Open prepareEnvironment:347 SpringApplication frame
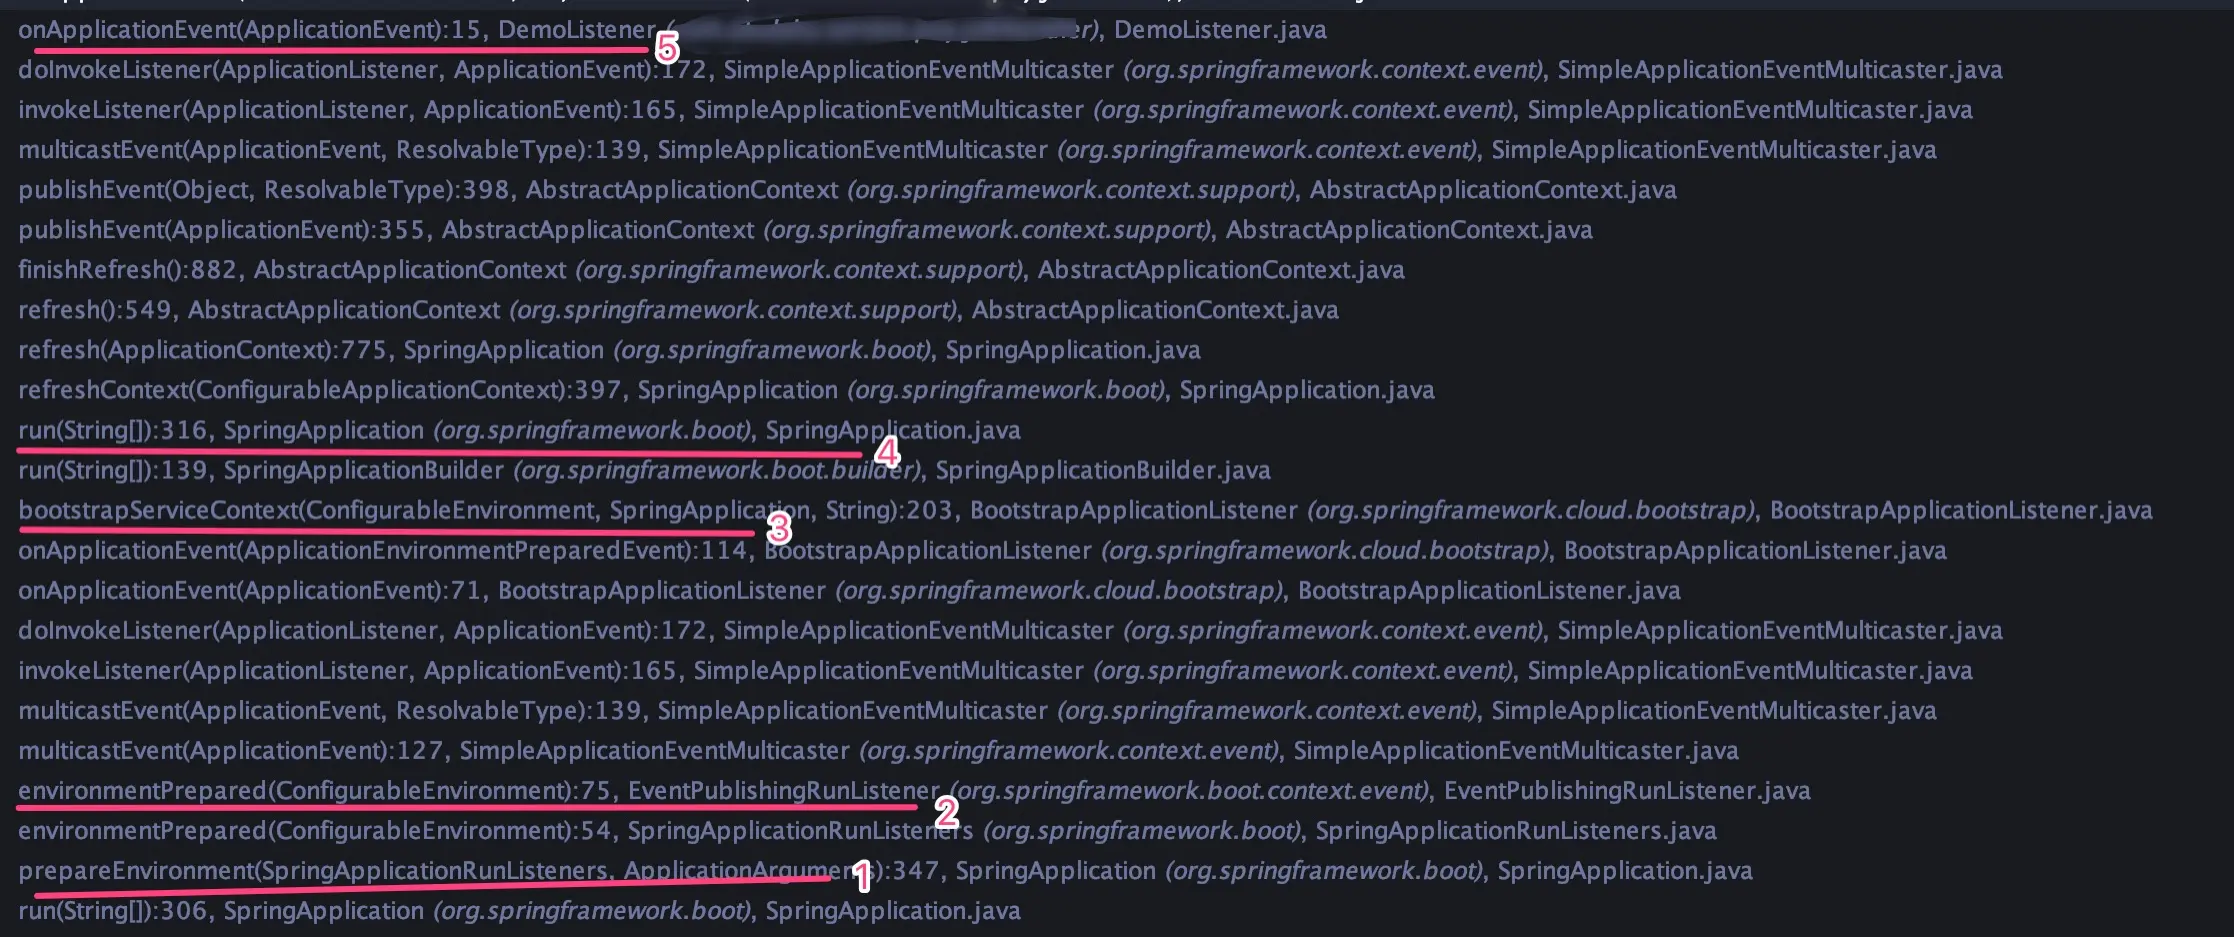Viewport: 2234px width, 937px height. coord(885,870)
